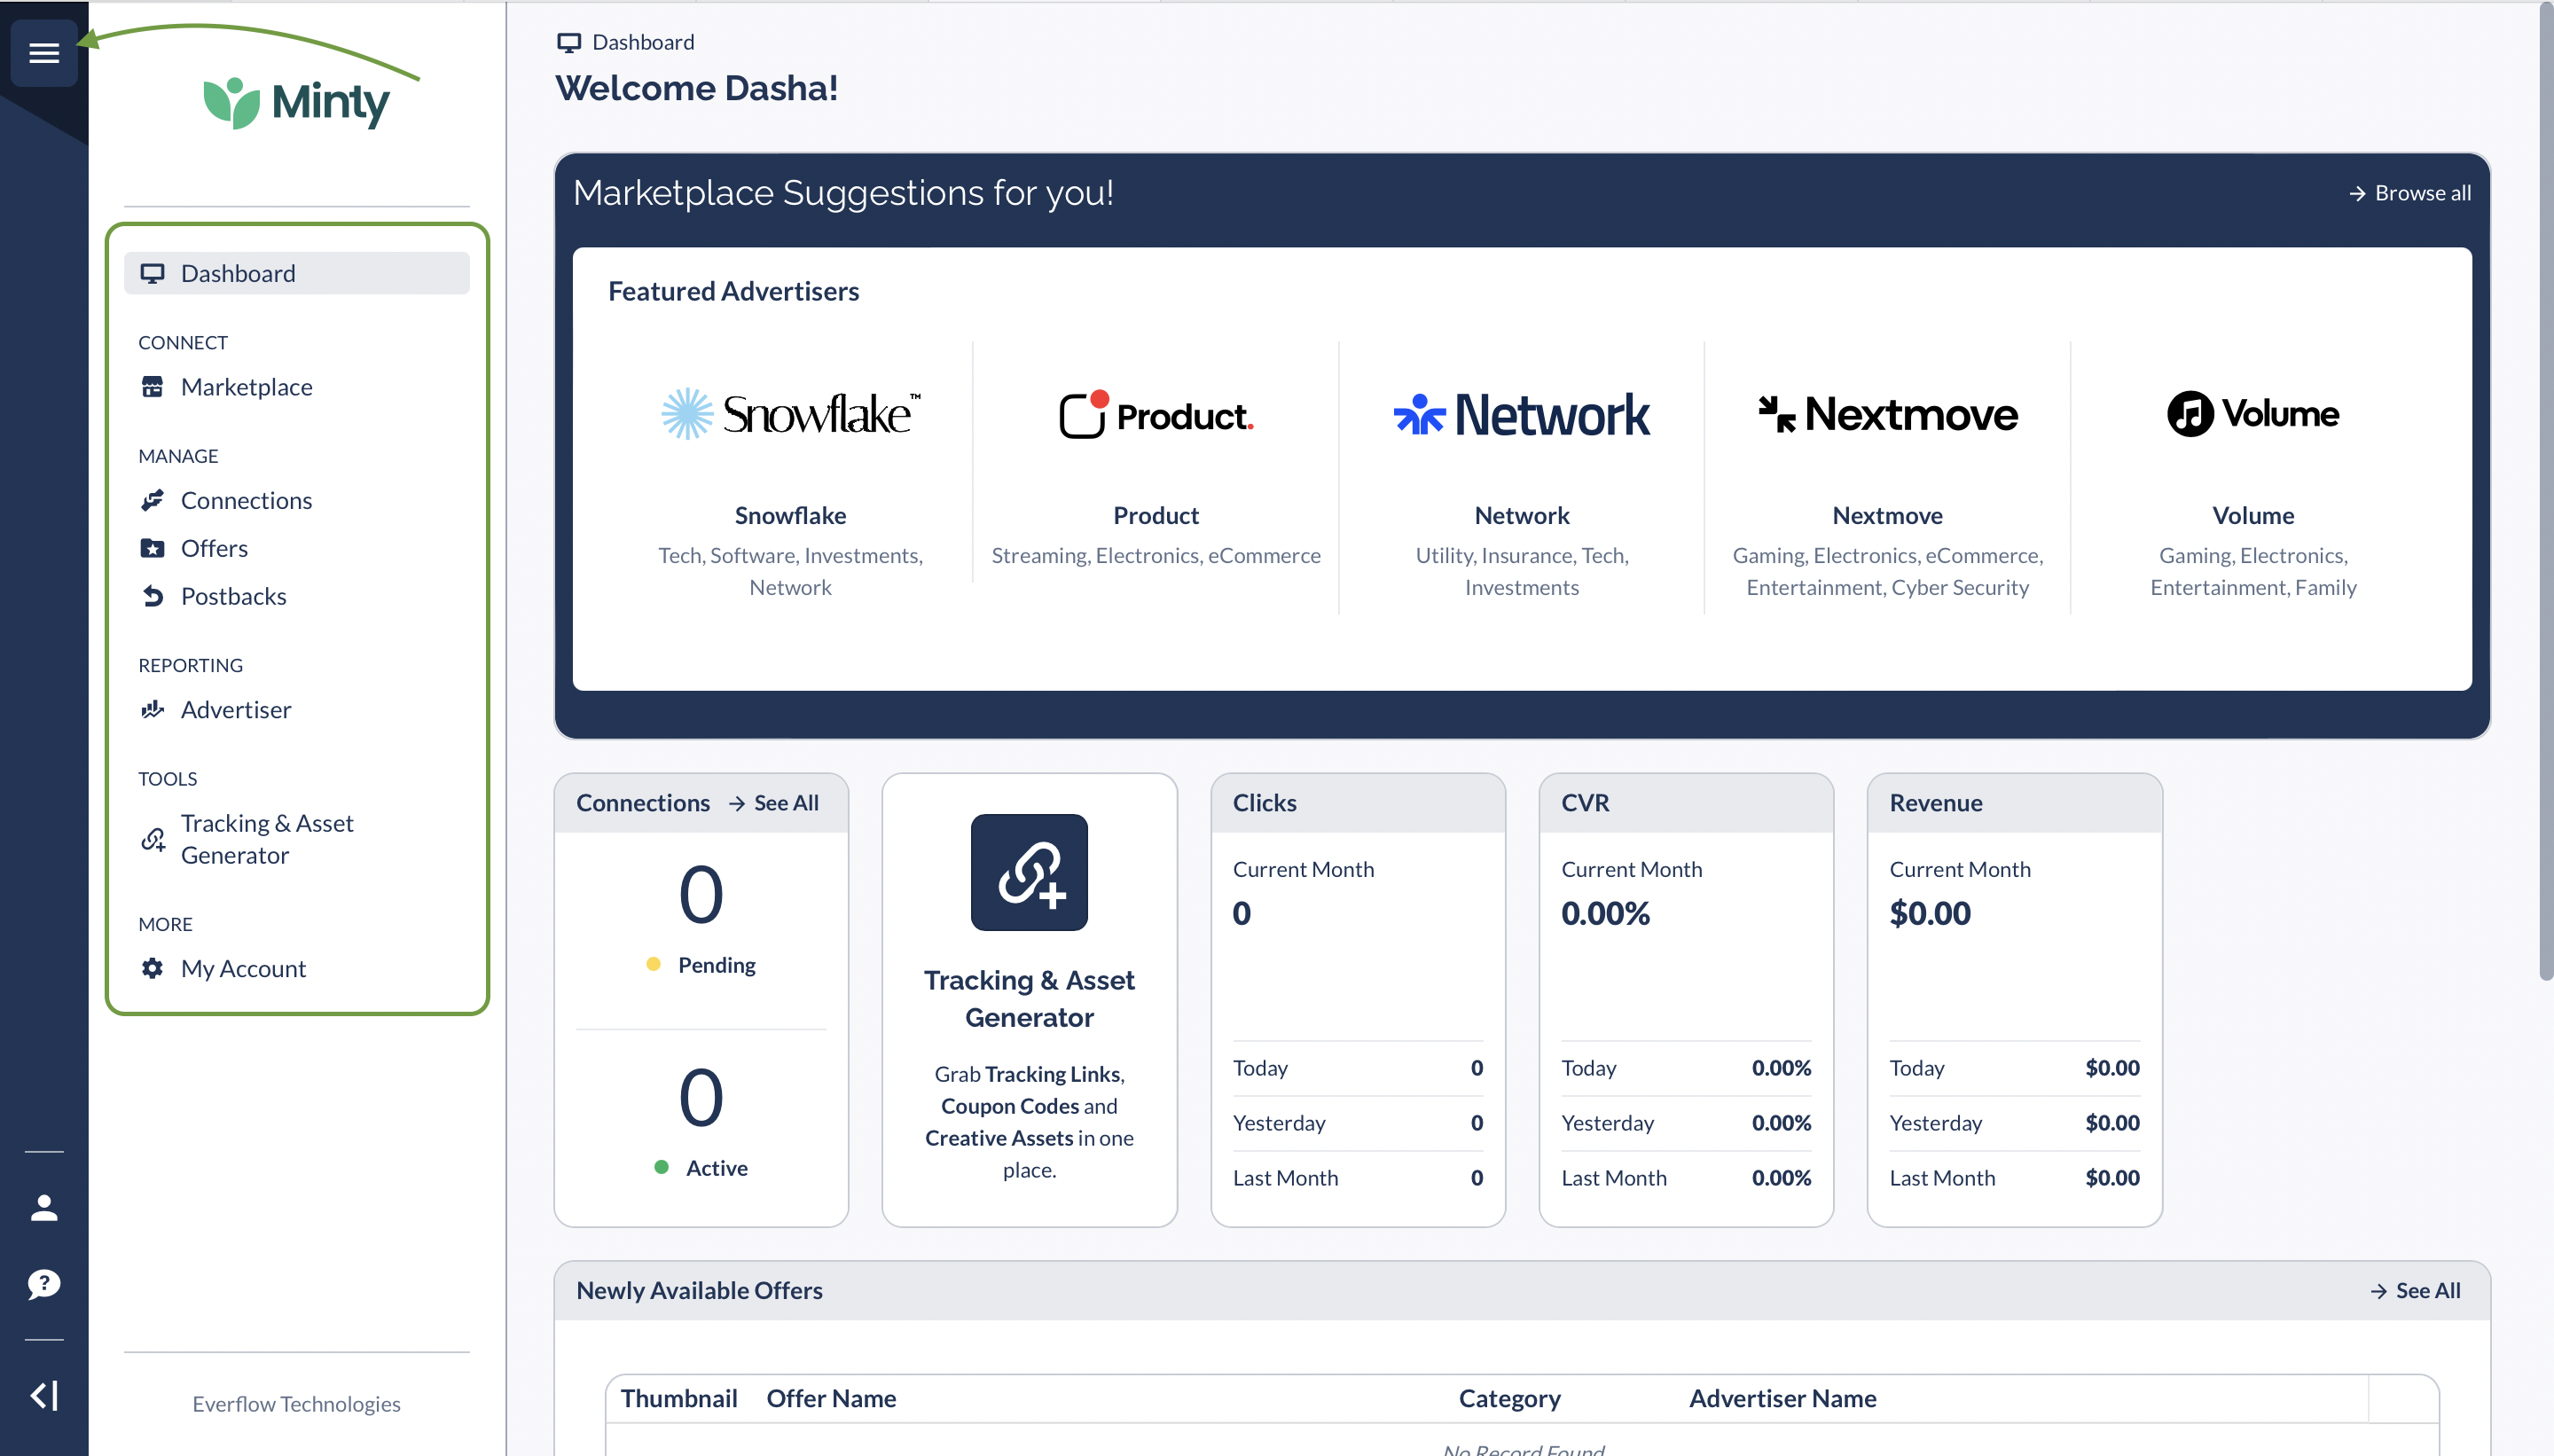Click Browse all in Marketplace Suggestions
This screenshot has height=1456, width=2554.
tap(2410, 193)
